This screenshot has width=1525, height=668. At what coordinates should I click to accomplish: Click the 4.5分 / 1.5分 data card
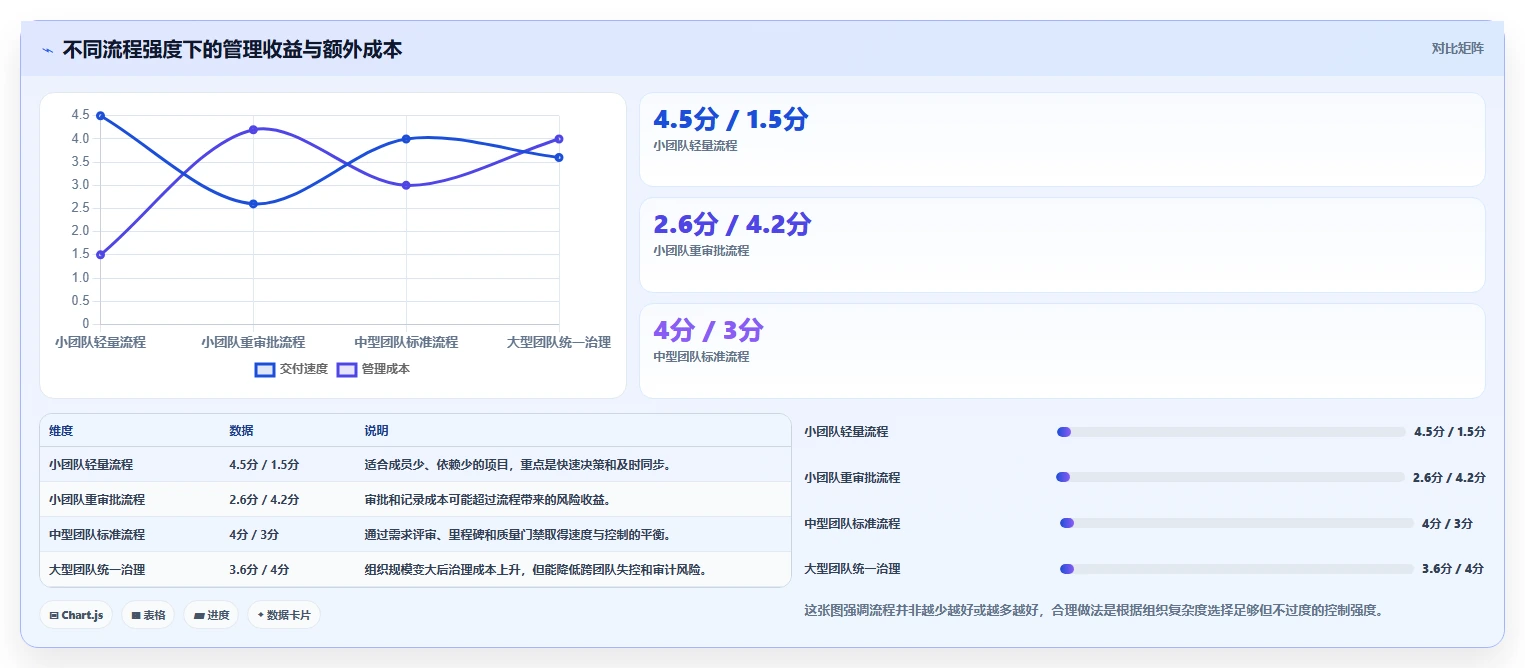click(x=1062, y=140)
